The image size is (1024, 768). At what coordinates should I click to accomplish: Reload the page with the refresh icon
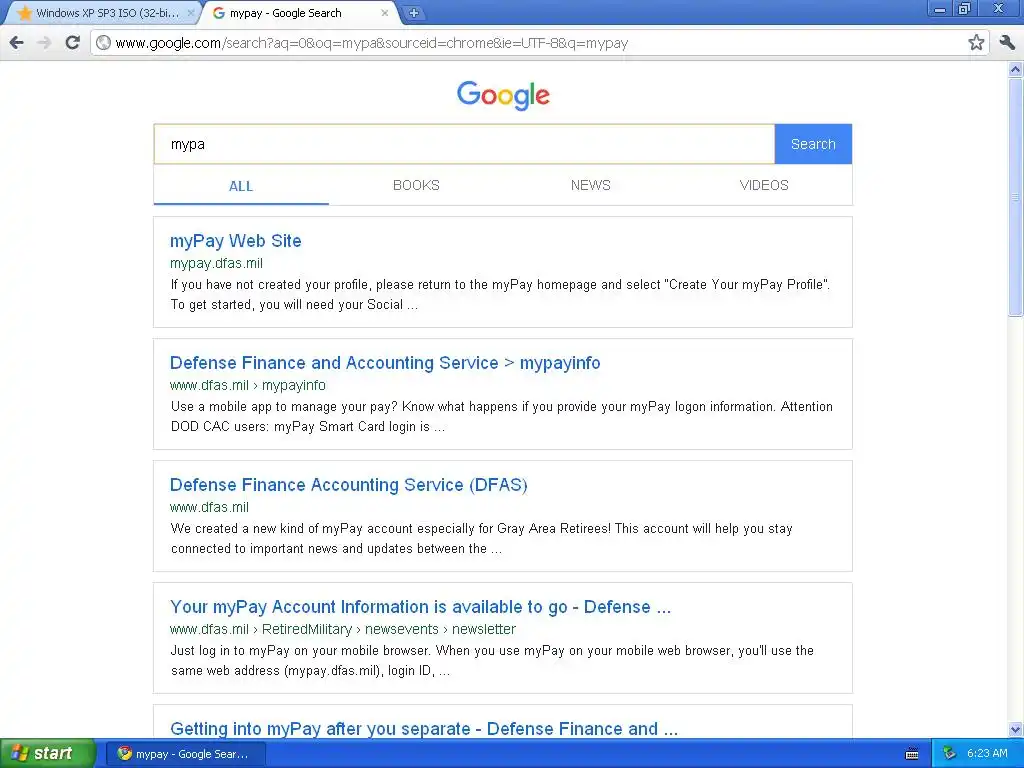pos(72,43)
